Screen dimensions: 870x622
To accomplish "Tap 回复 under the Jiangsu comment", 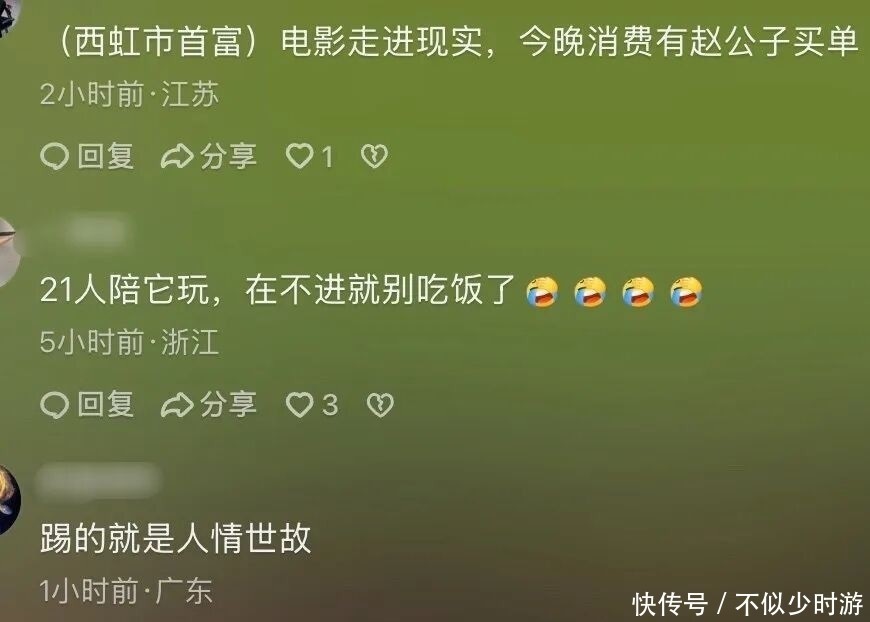I will point(105,156).
